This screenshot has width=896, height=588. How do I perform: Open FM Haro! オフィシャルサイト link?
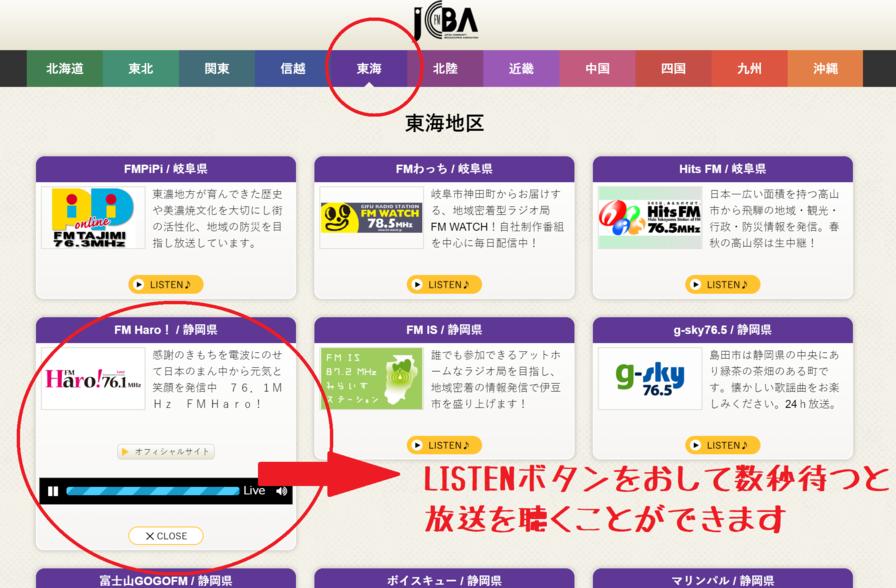(166, 451)
